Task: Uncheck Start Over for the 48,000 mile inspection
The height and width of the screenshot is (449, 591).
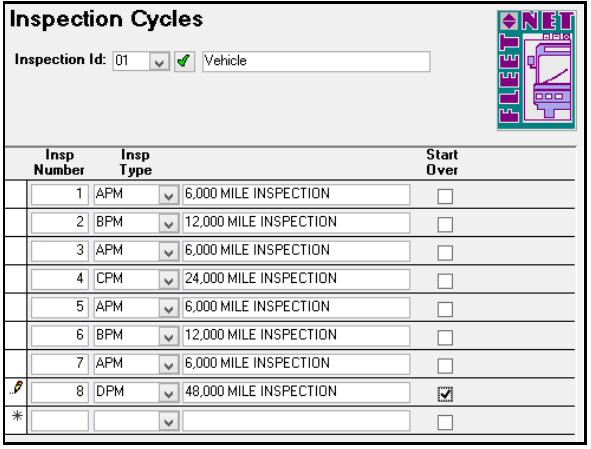Action: (x=445, y=394)
